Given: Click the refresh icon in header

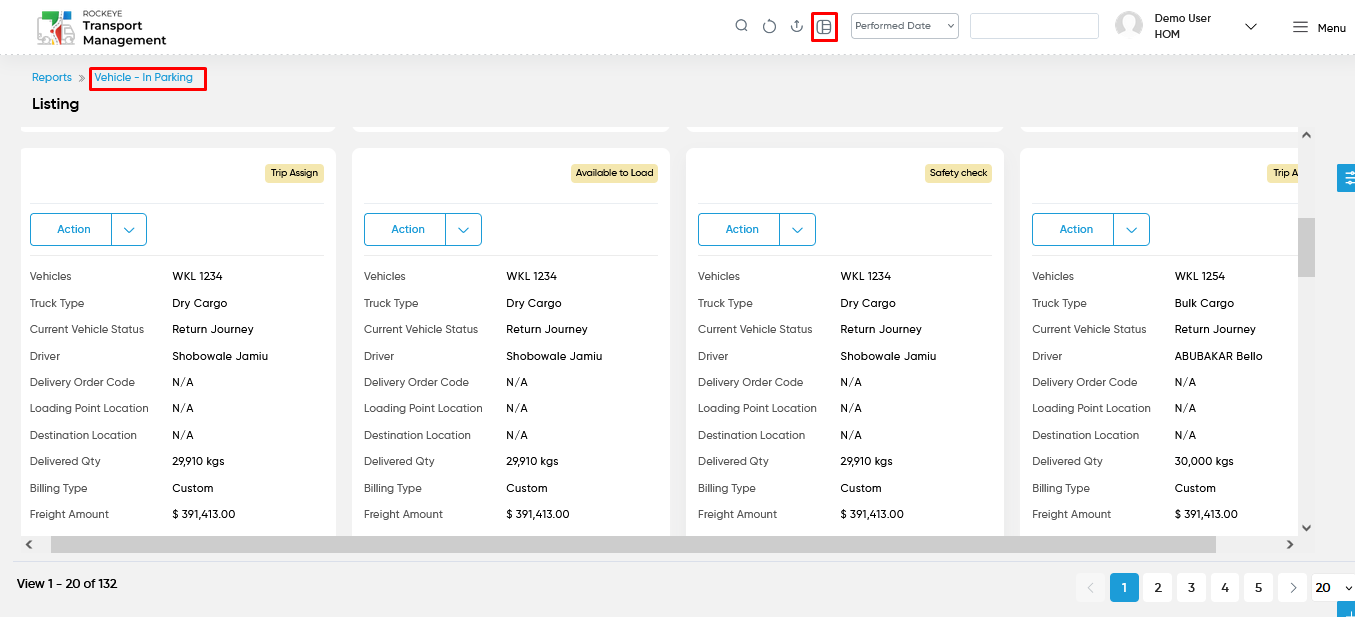Looking at the screenshot, I should pos(769,26).
